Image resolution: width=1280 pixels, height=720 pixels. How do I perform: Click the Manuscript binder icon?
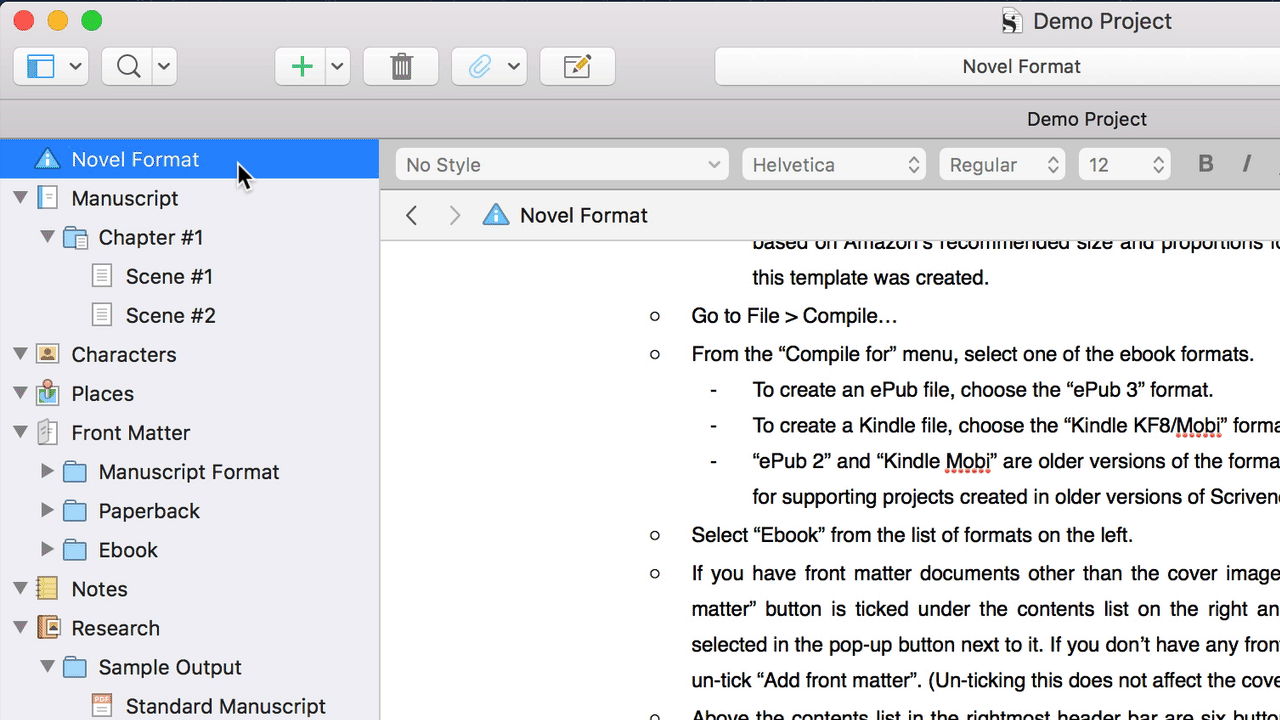(x=47, y=198)
